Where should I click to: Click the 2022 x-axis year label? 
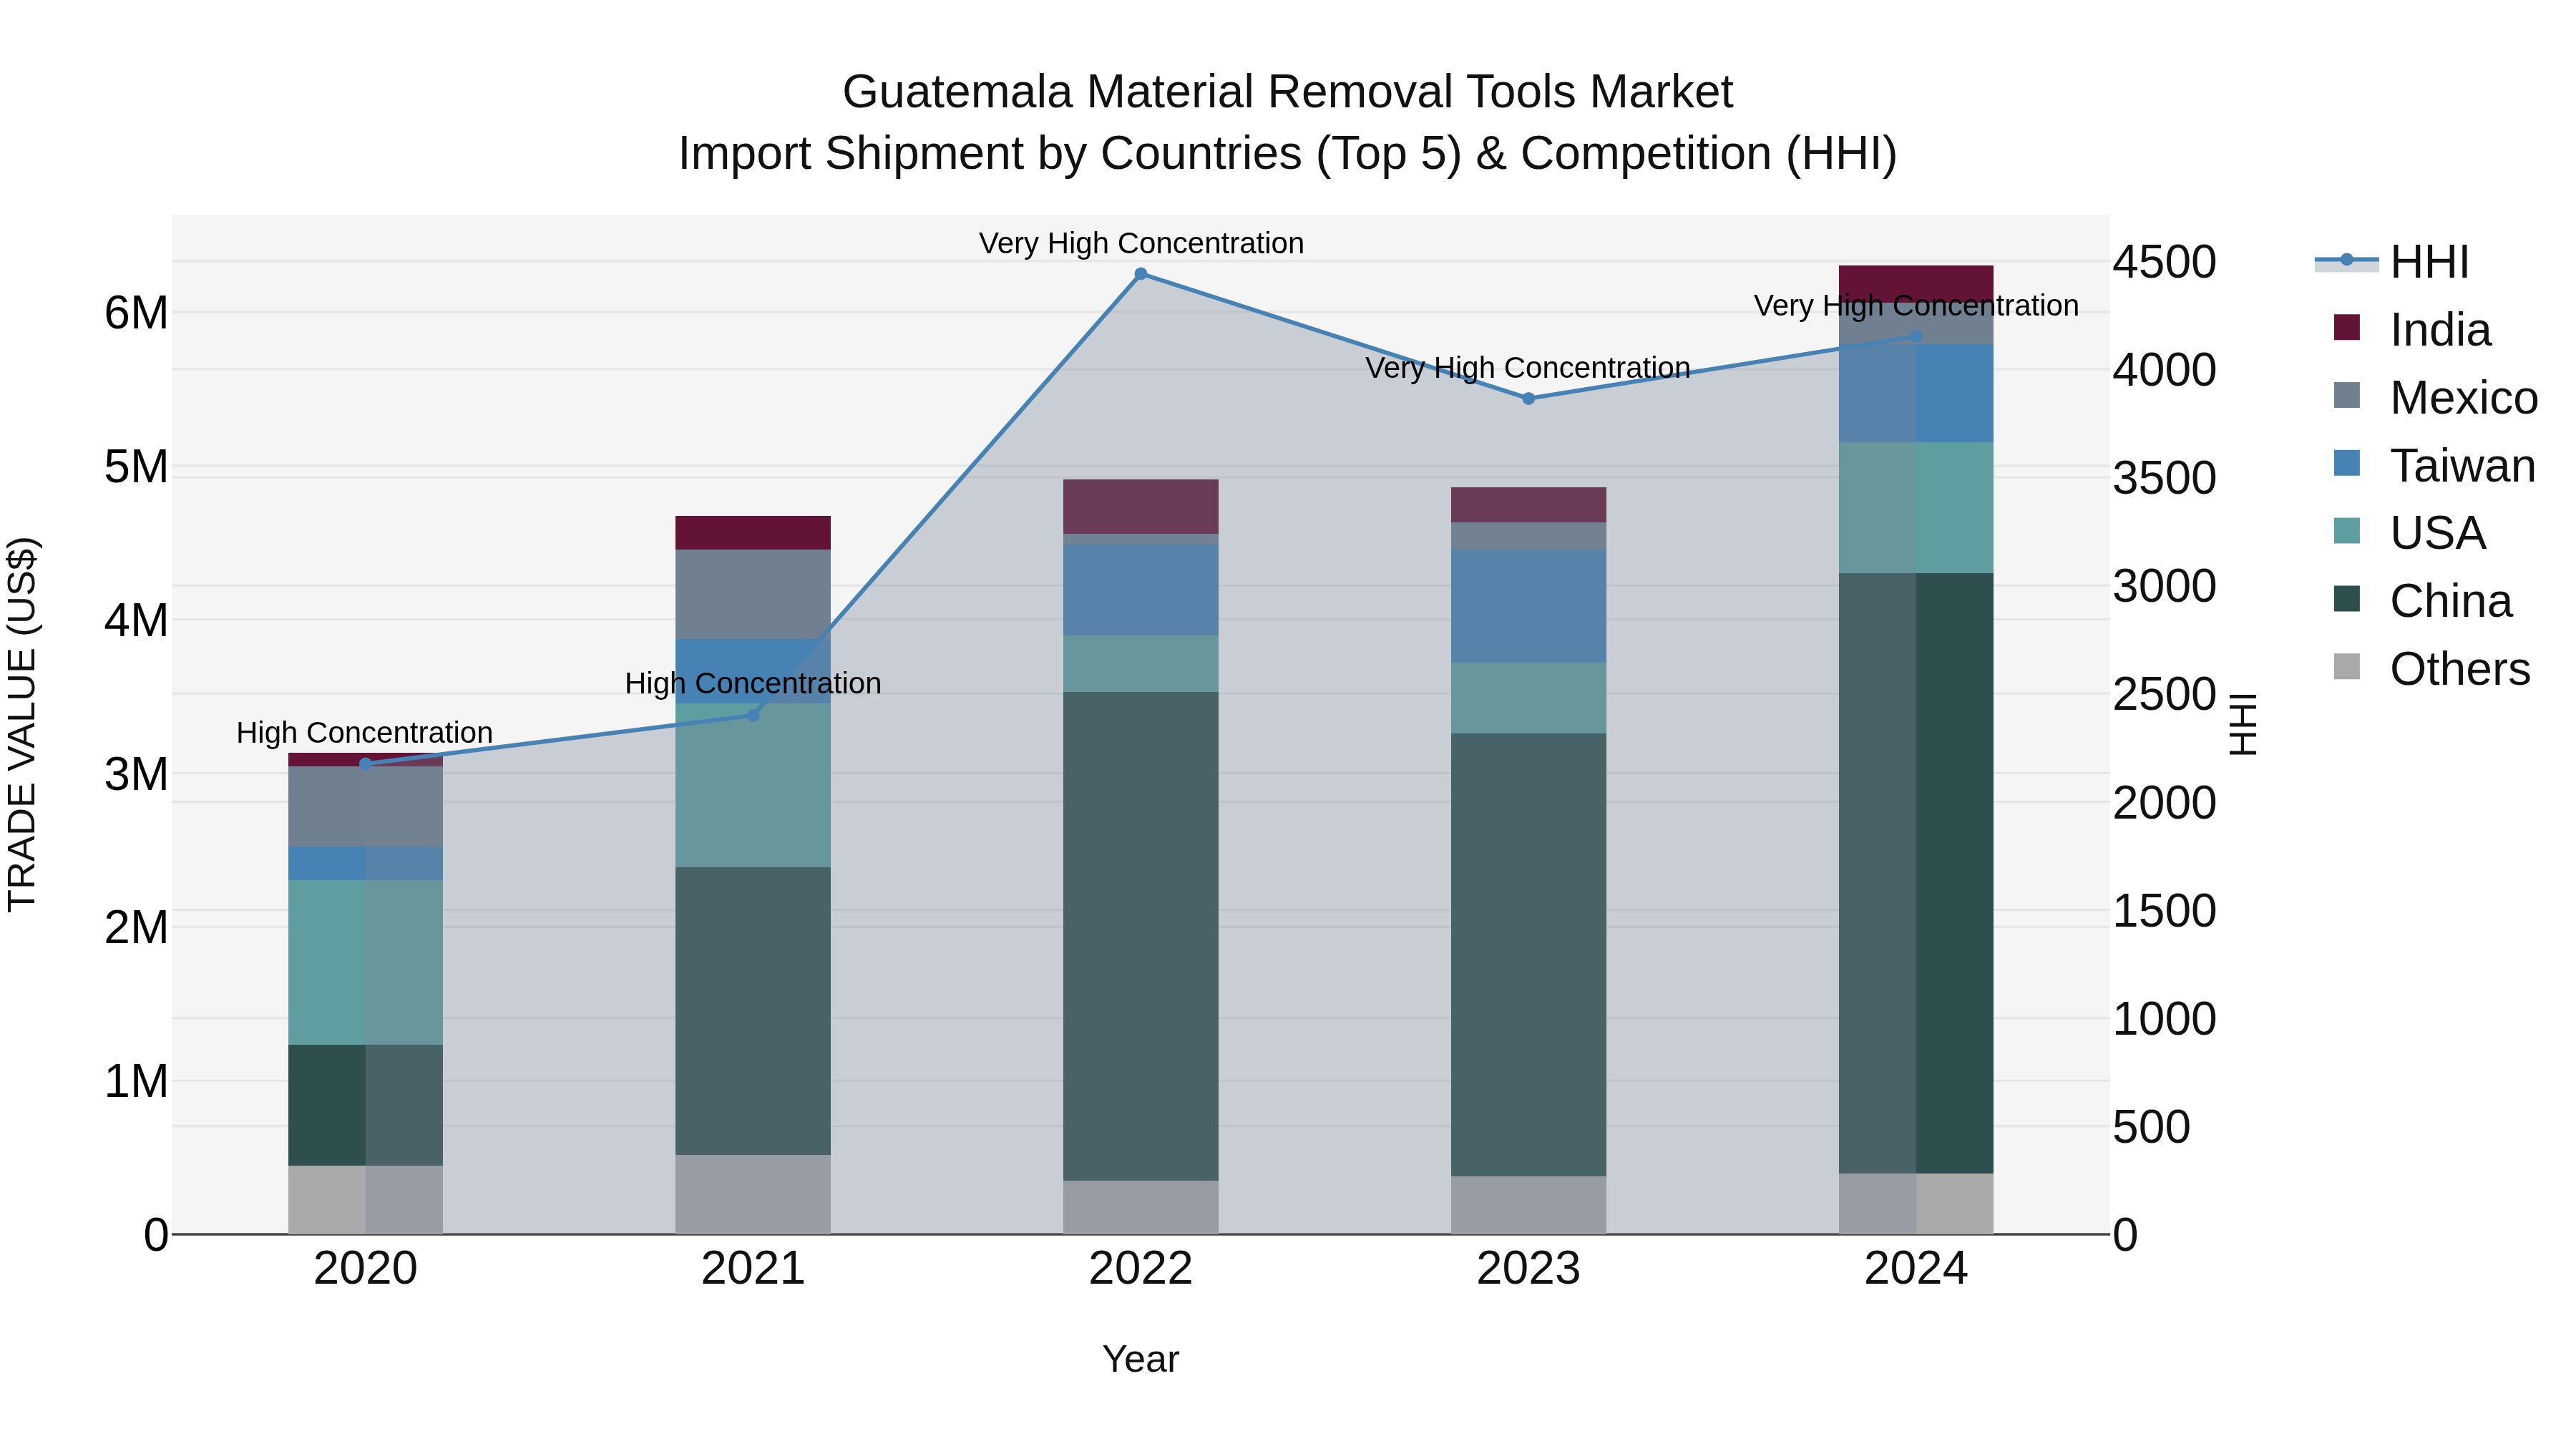click(1141, 1269)
